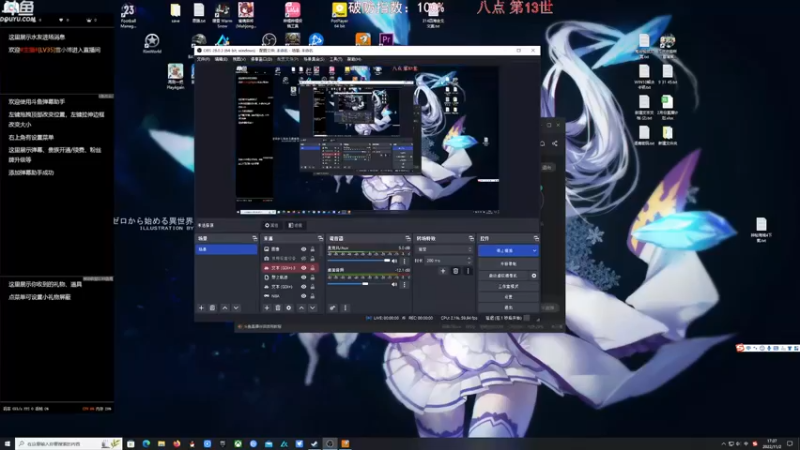Open Playagain desktop icon

tap(175, 77)
